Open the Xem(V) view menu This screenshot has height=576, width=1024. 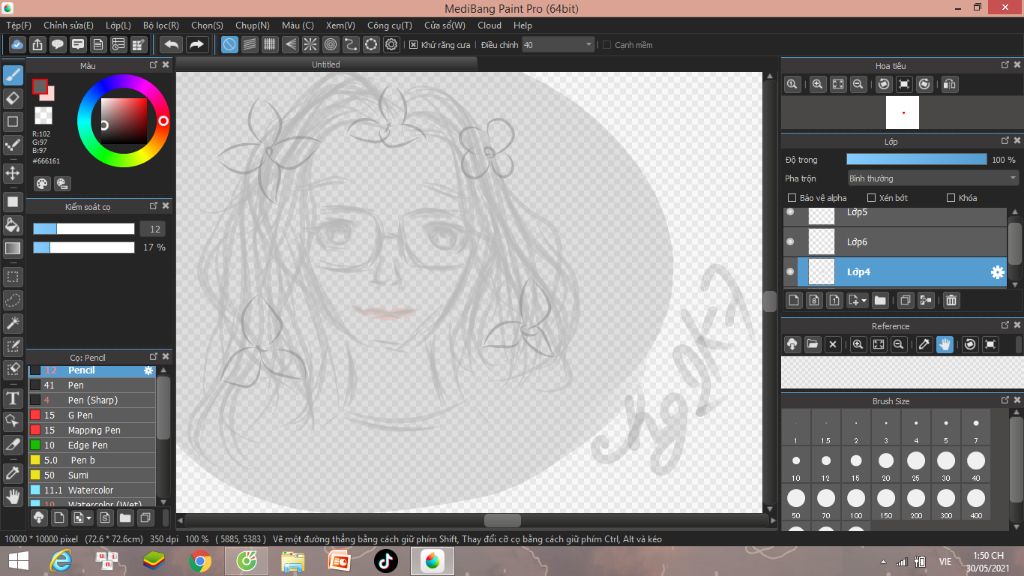(x=340, y=25)
